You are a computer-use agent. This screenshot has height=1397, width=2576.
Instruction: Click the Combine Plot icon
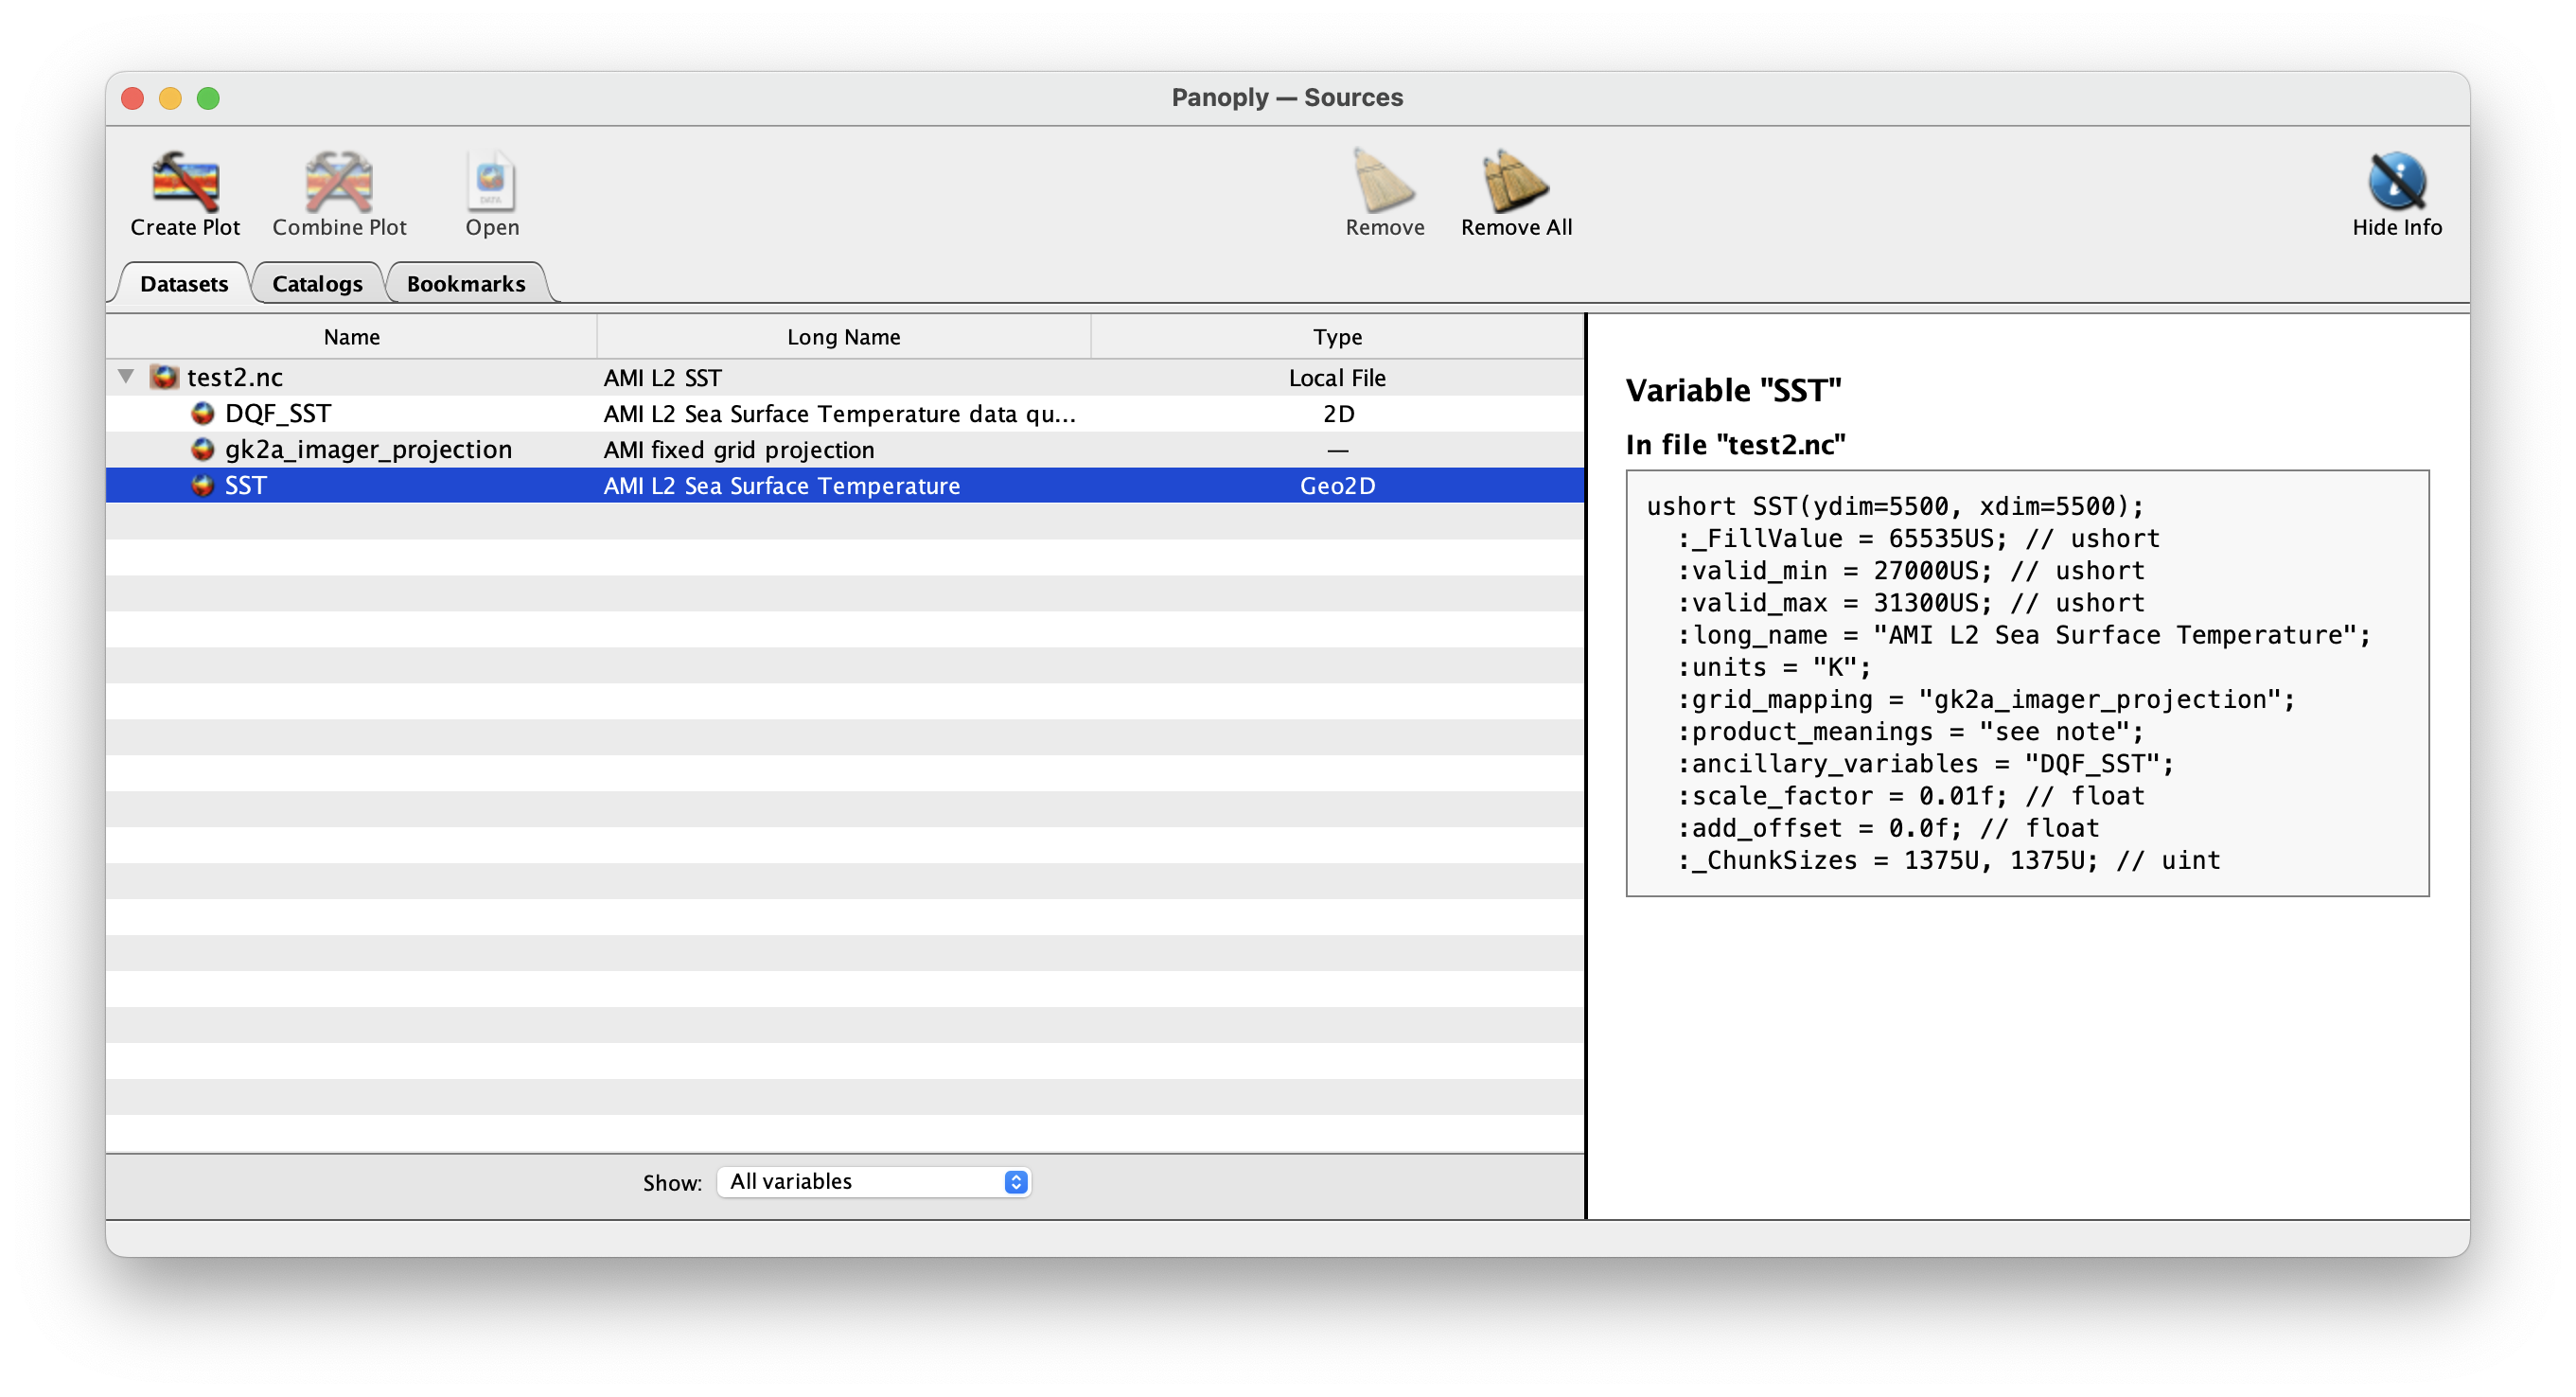pos(339,181)
